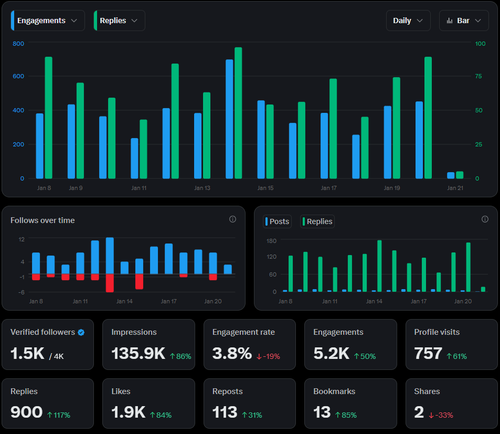
Task: Click the Jan 15 label on main chart axis
Action: pyautogui.click(x=265, y=188)
